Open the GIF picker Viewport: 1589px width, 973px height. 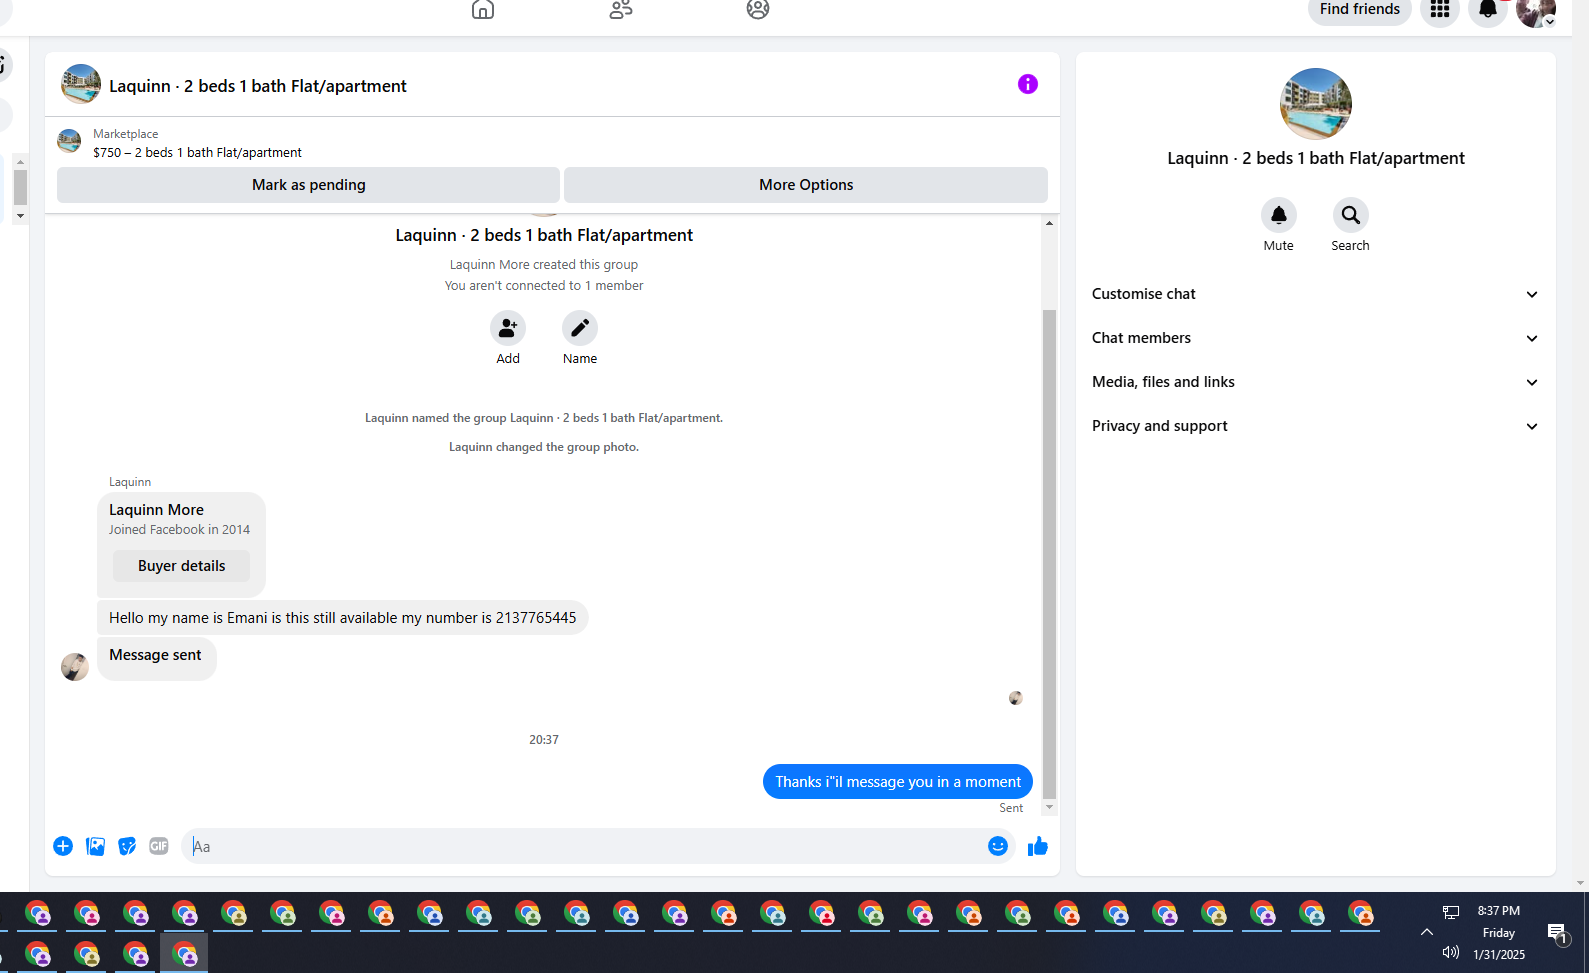coord(159,846)
